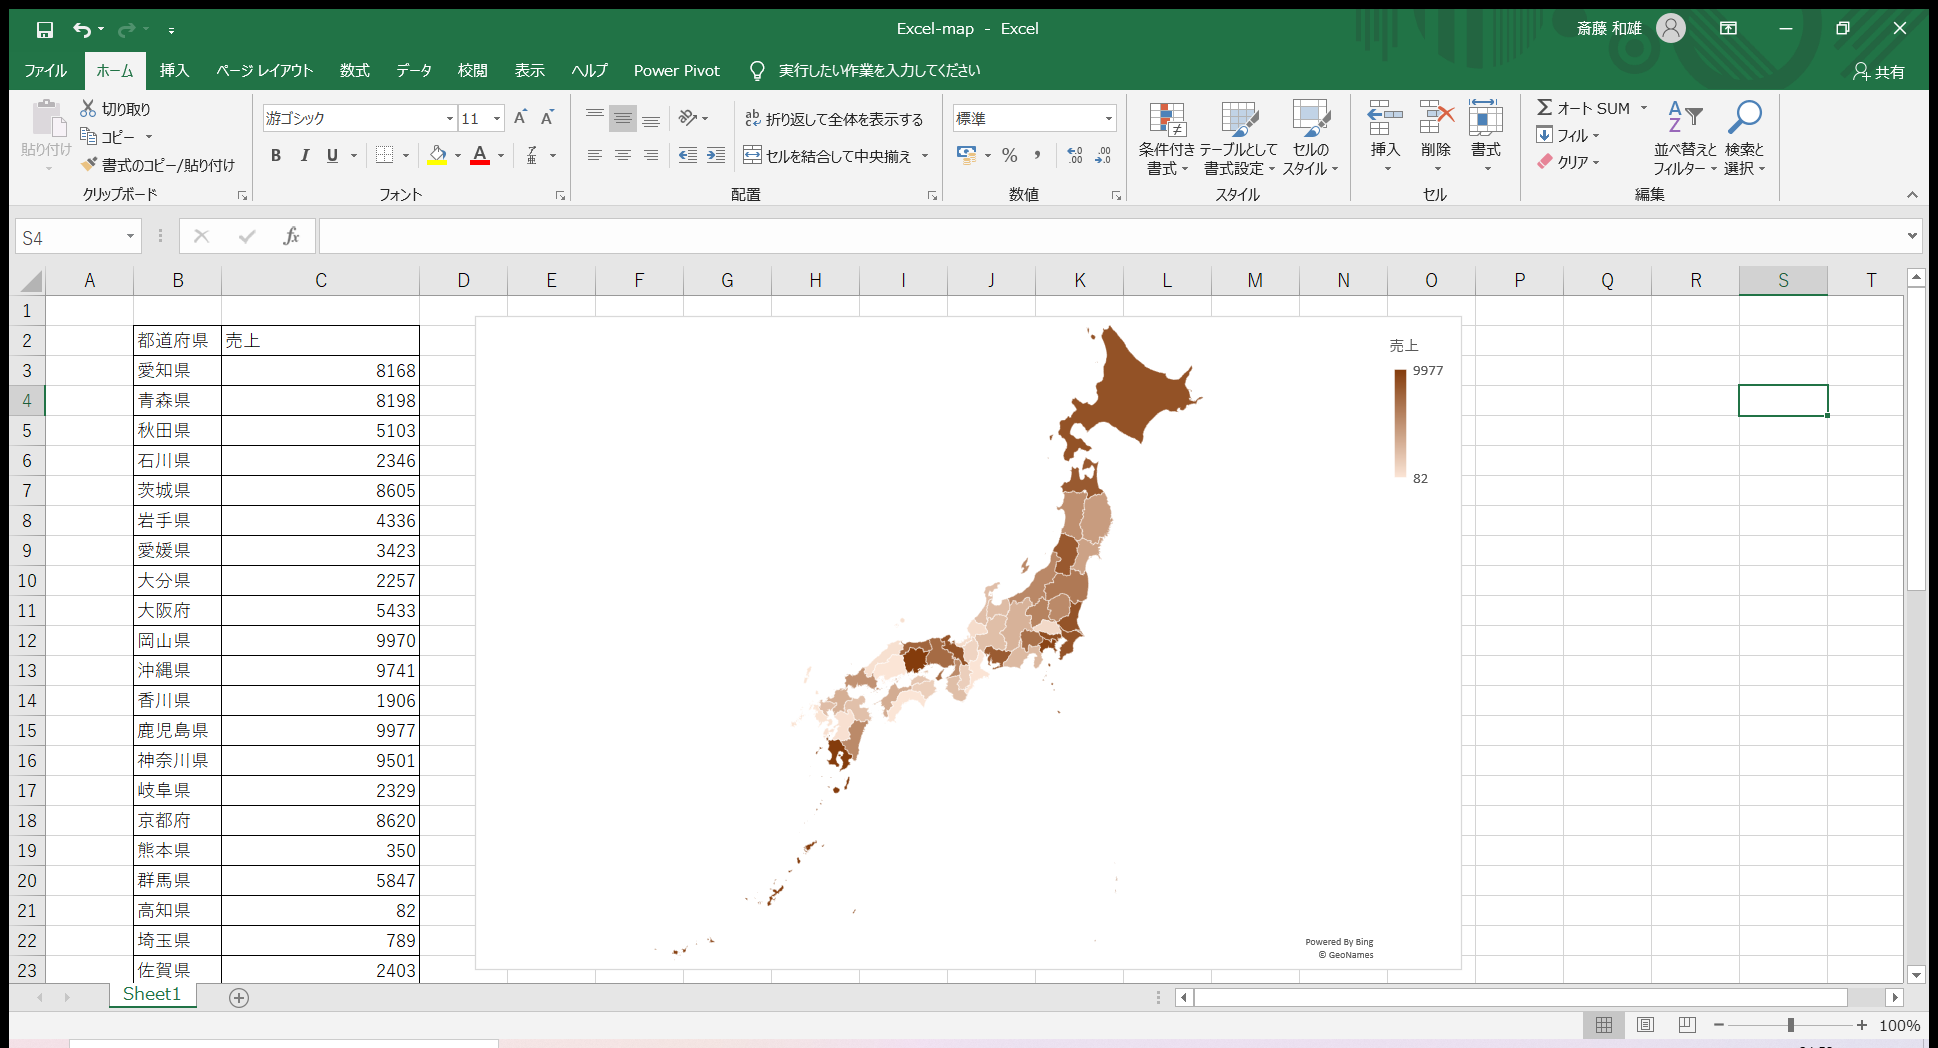Expand the borders dropdown arrow
1938x1048 pixels.
[404, 155]
